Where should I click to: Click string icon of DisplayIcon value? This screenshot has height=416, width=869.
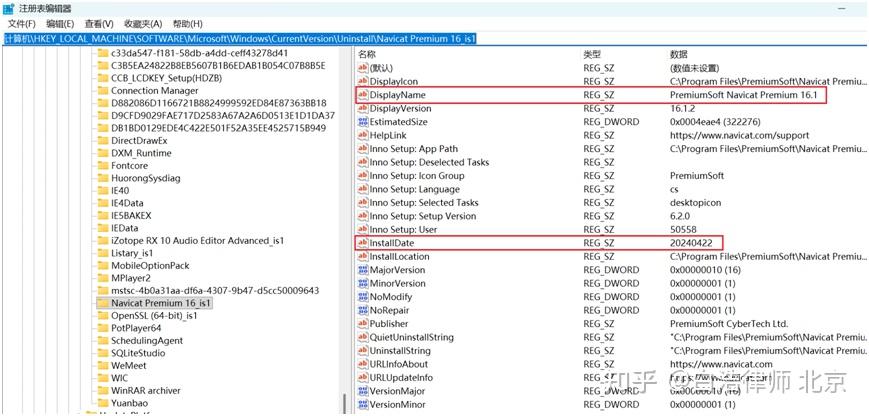[363, 81]
